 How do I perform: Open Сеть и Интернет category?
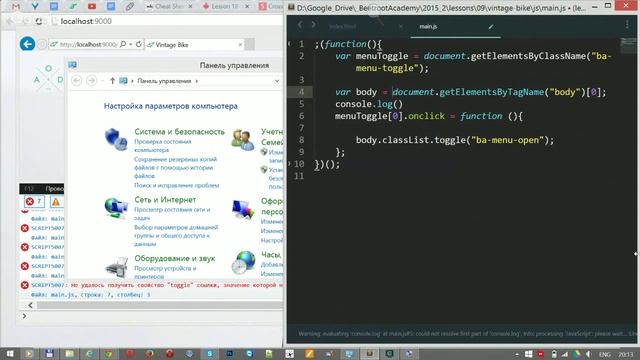point(165,200)
